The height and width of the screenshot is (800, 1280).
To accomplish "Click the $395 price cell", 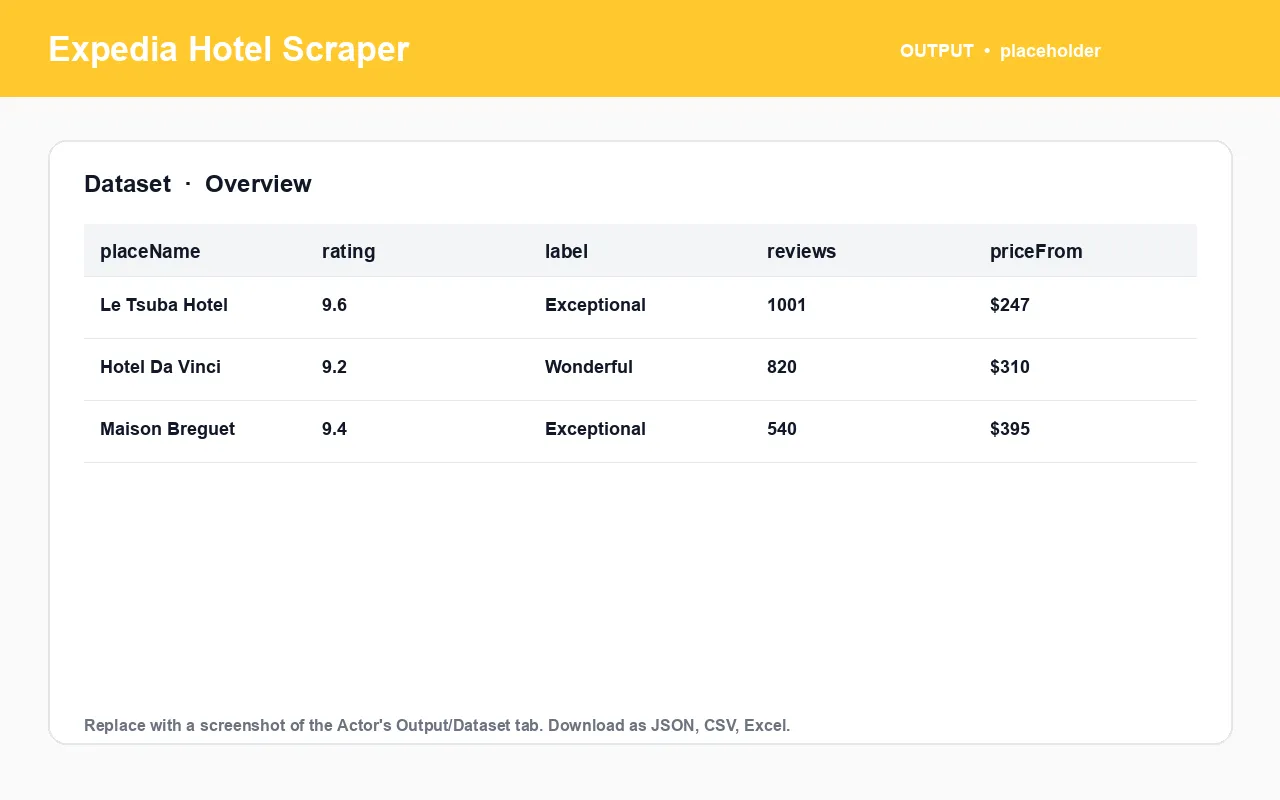I will click(1009, 429).
